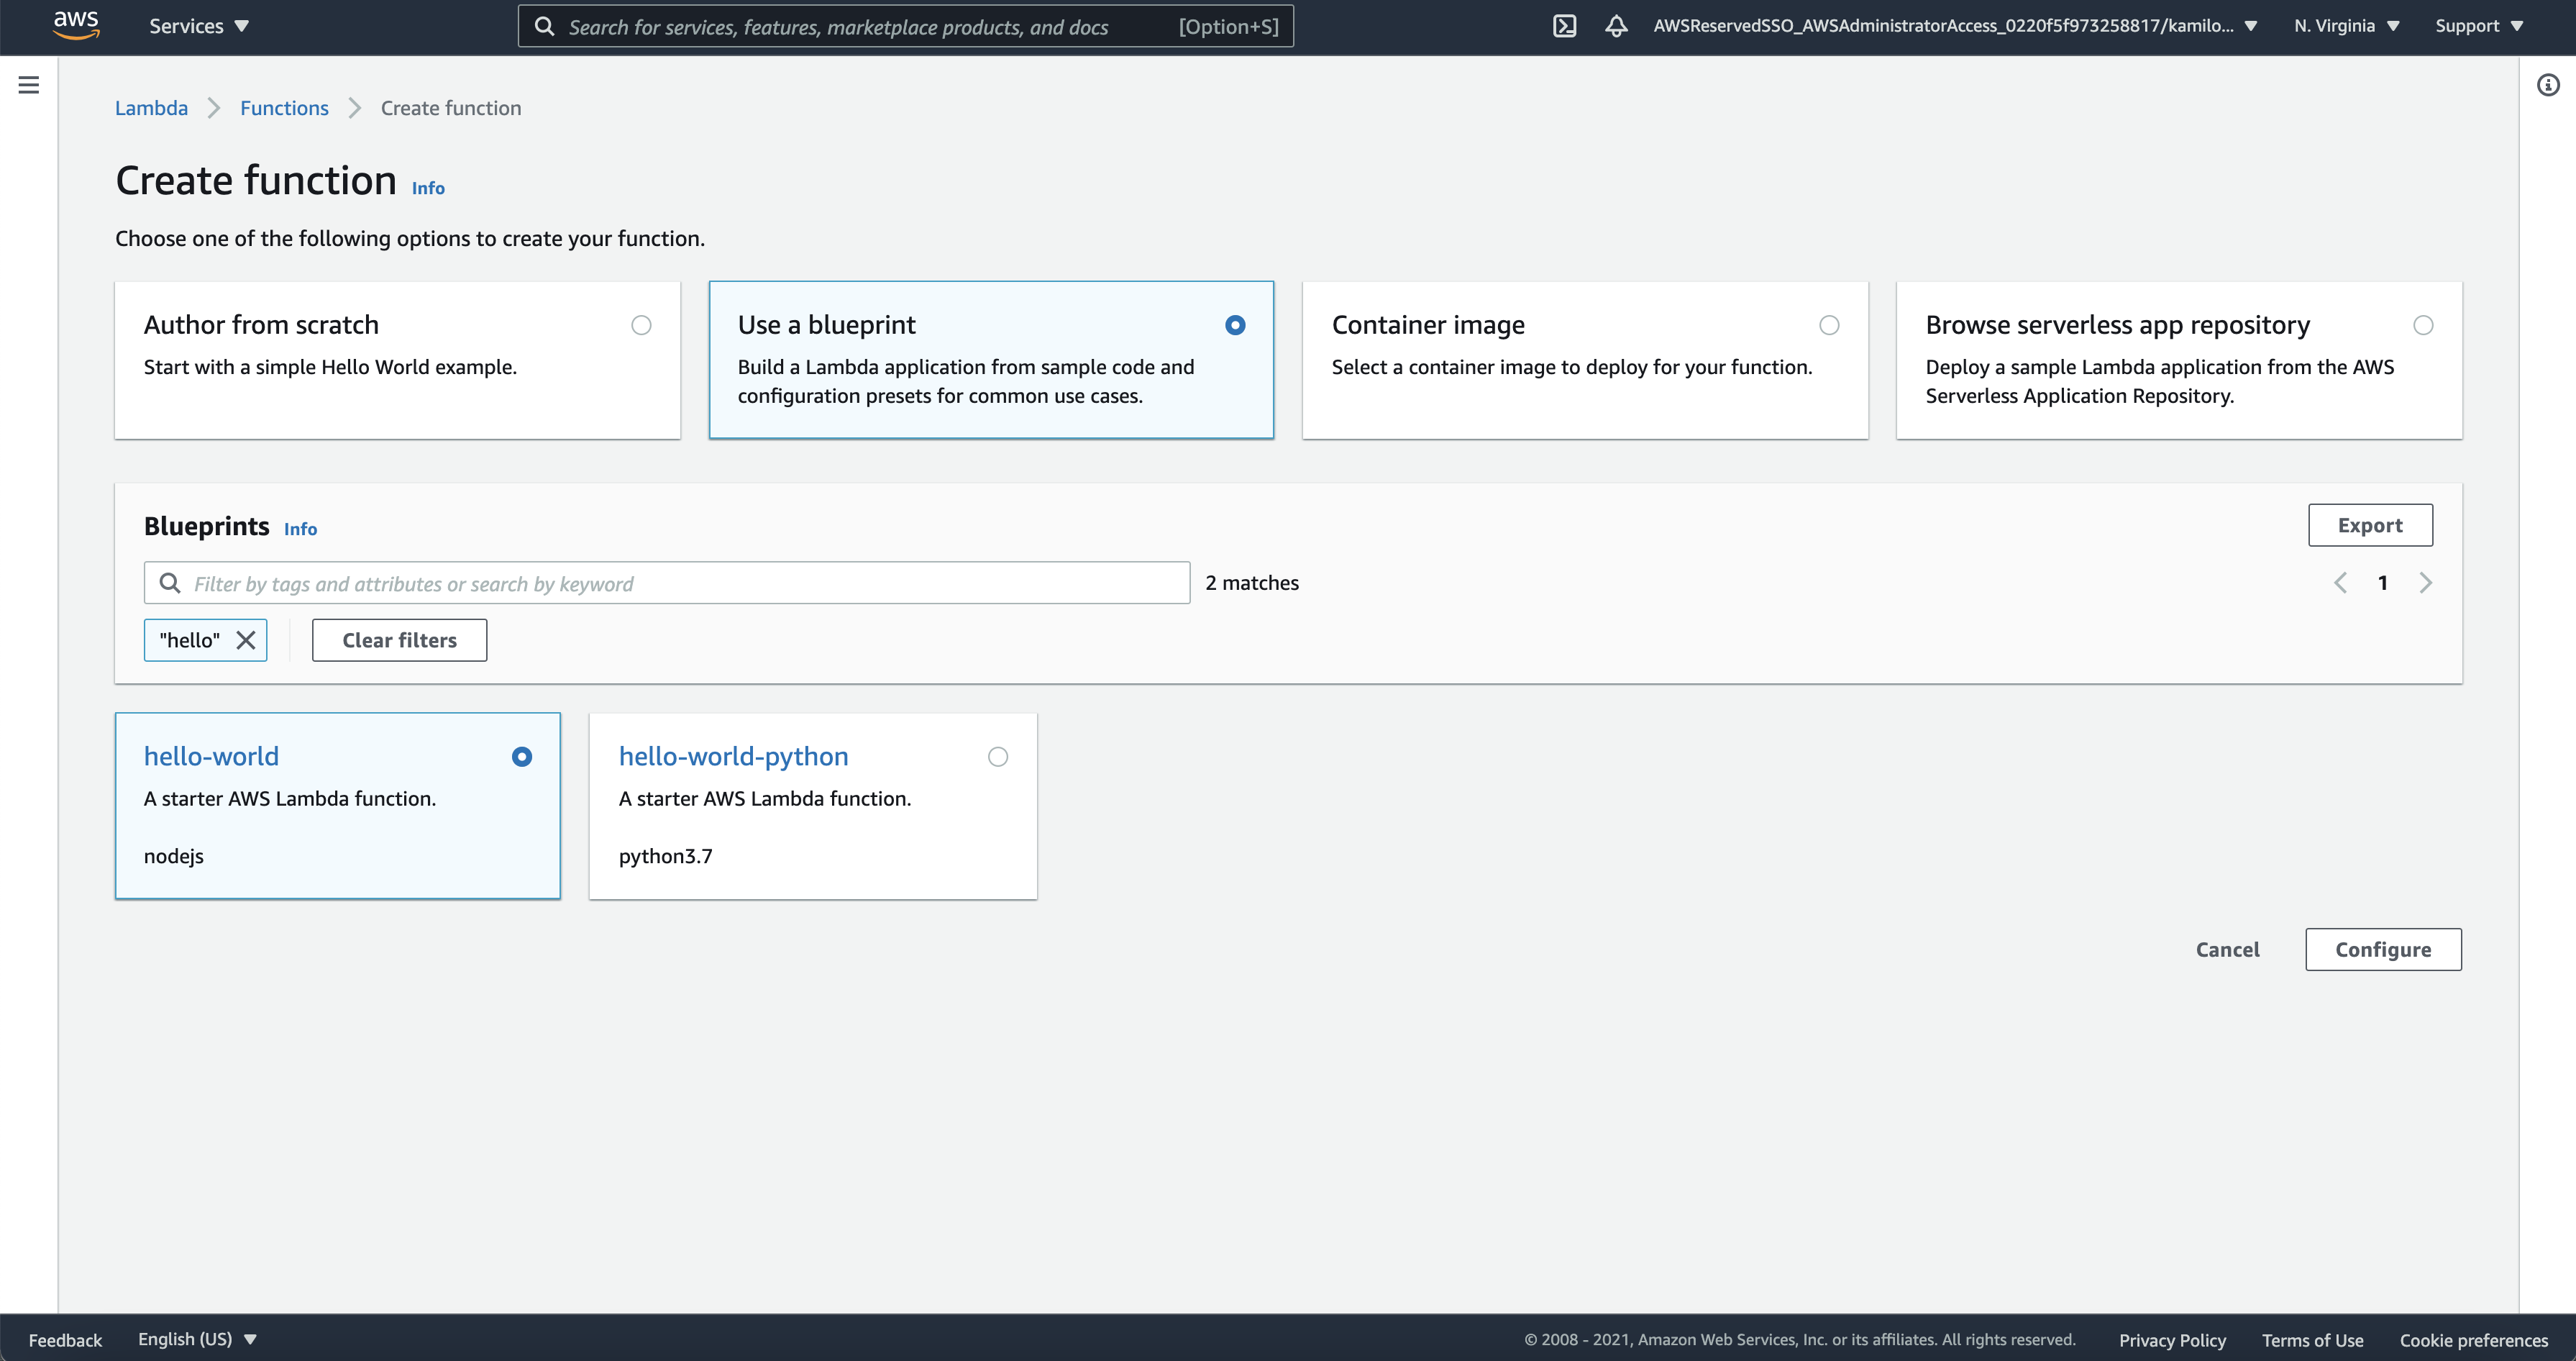
Task: Click the Clear filters button
Action: (x=399, y=640)
